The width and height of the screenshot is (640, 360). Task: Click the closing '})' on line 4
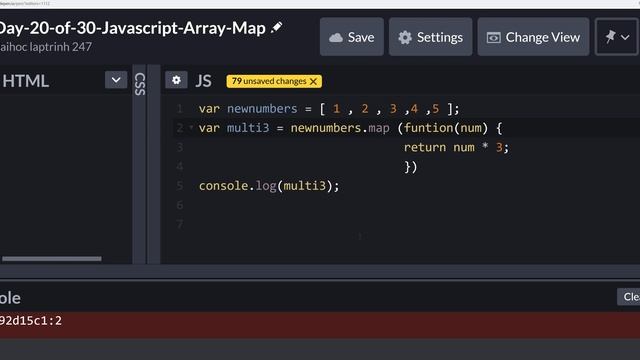411,167
